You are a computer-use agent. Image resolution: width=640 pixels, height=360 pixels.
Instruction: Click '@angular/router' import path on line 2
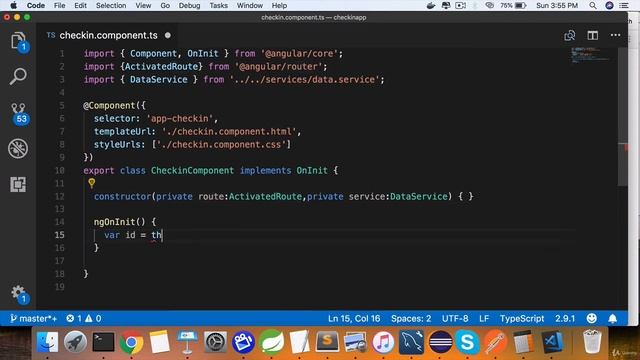tap(278, 67)
